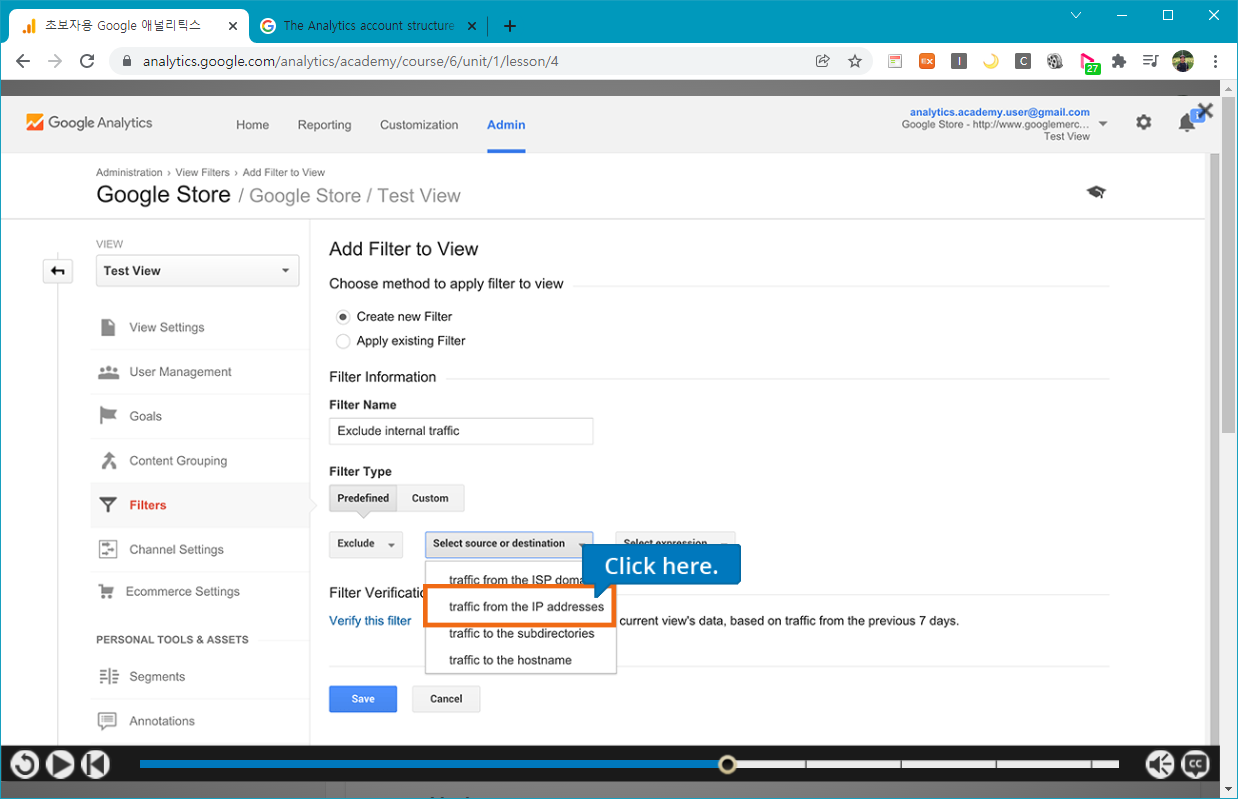Image resolution: width=1238 pixels, height=799 pixels.
Task: Click View Filters breadcrumb link
Action: 202,173
